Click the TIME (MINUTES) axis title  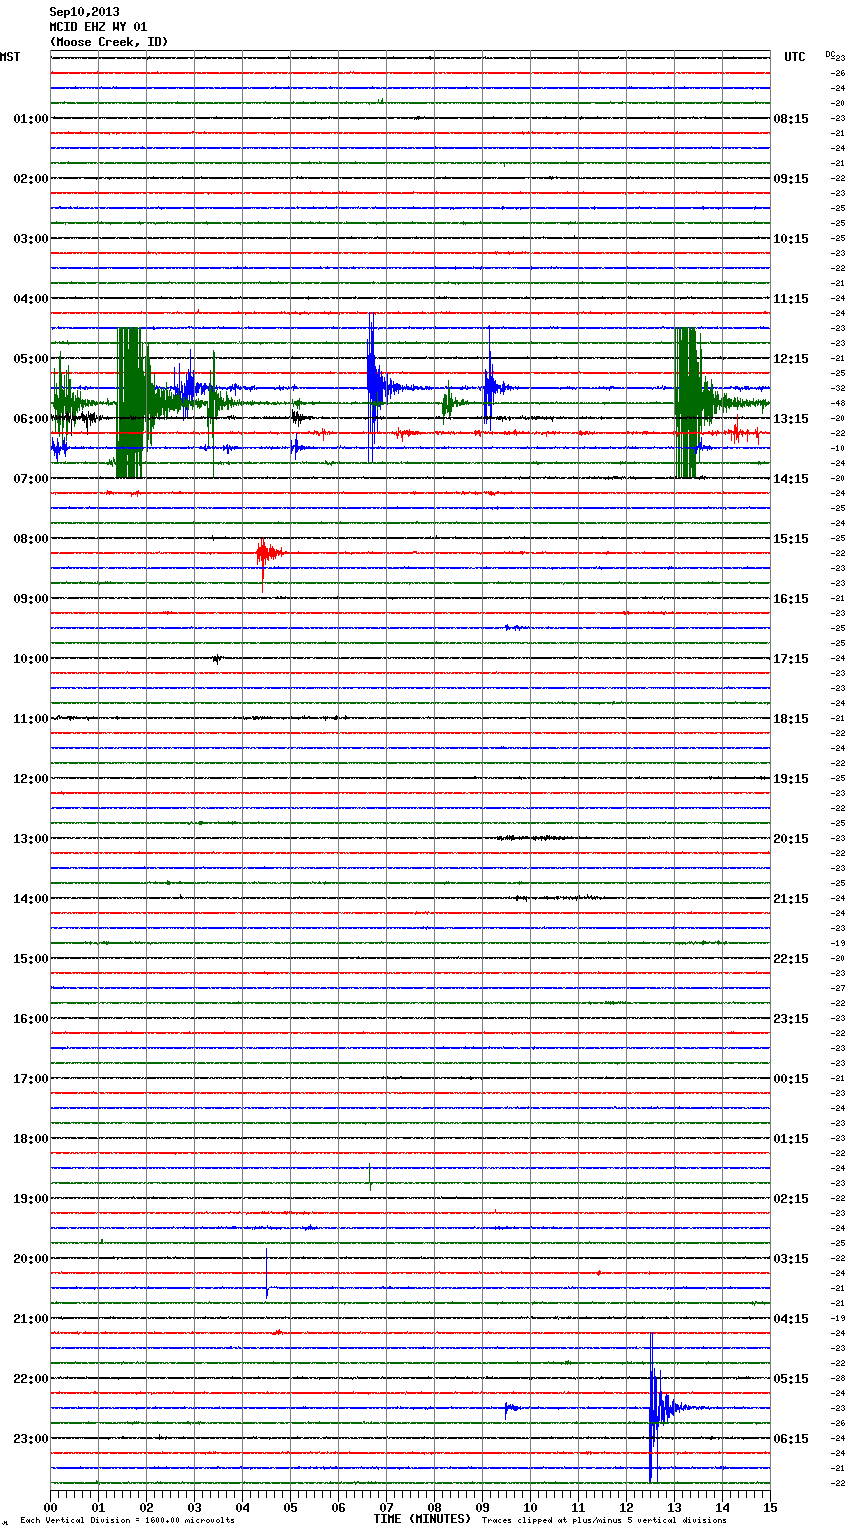coord(422,1519)
